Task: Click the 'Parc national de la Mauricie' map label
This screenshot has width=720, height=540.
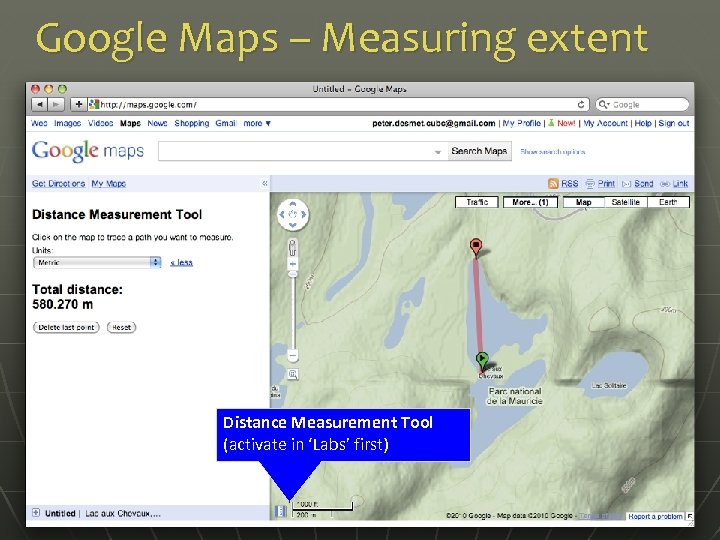Action: 515,396
